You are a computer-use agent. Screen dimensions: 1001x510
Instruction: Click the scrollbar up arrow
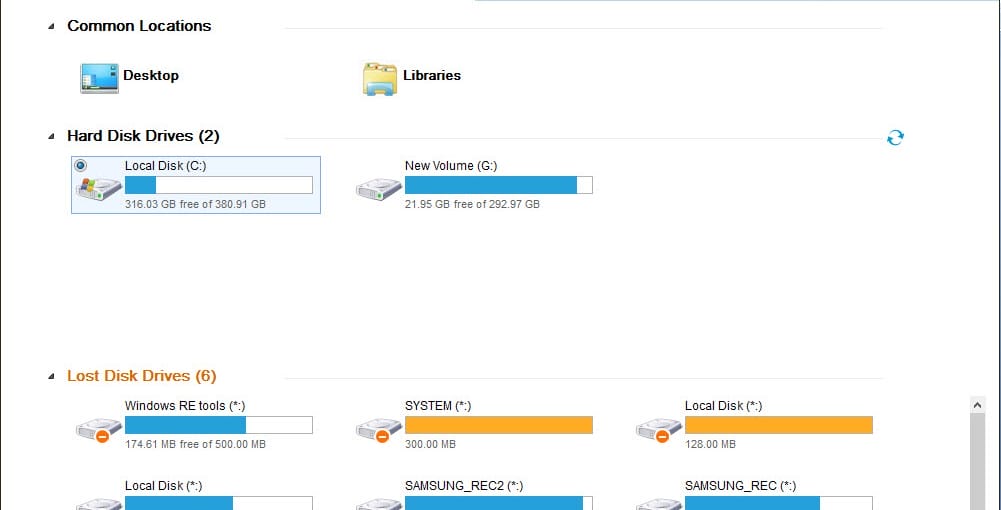click(x=978, y=405)
